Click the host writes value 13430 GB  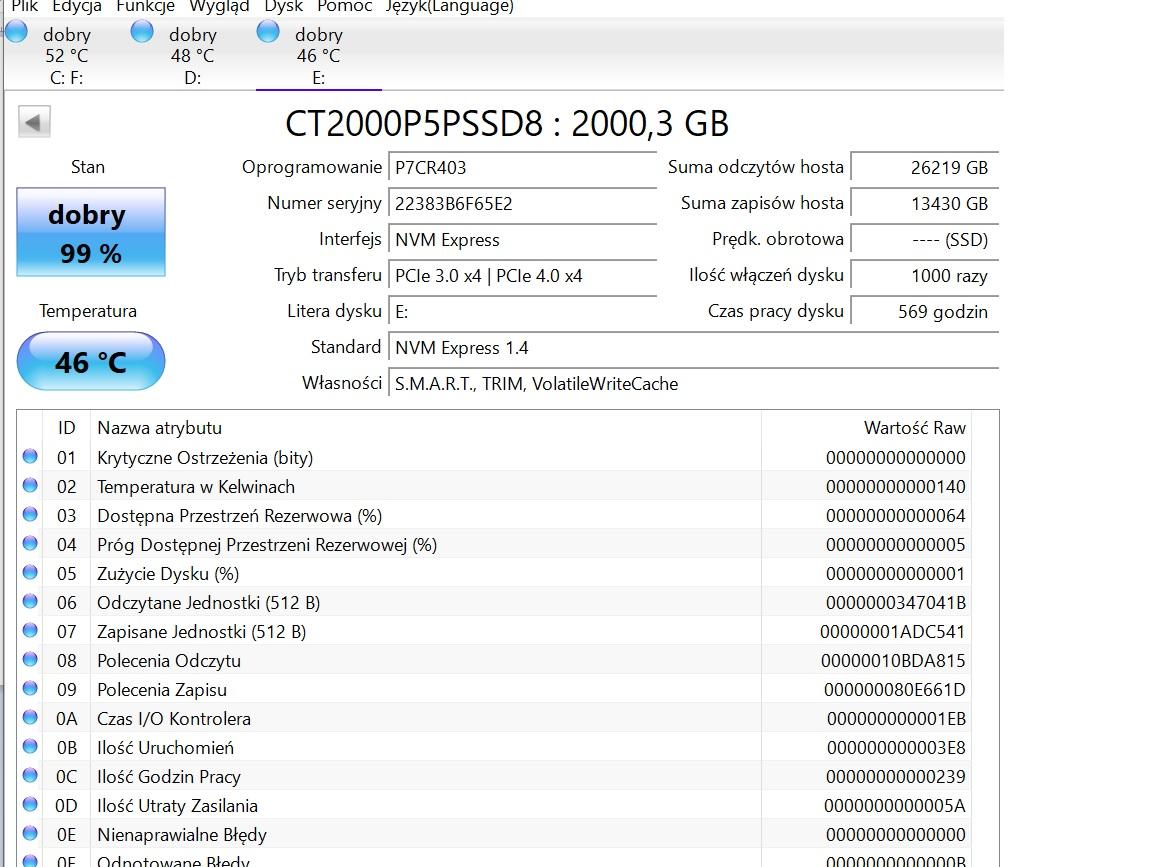pos(924,204)
